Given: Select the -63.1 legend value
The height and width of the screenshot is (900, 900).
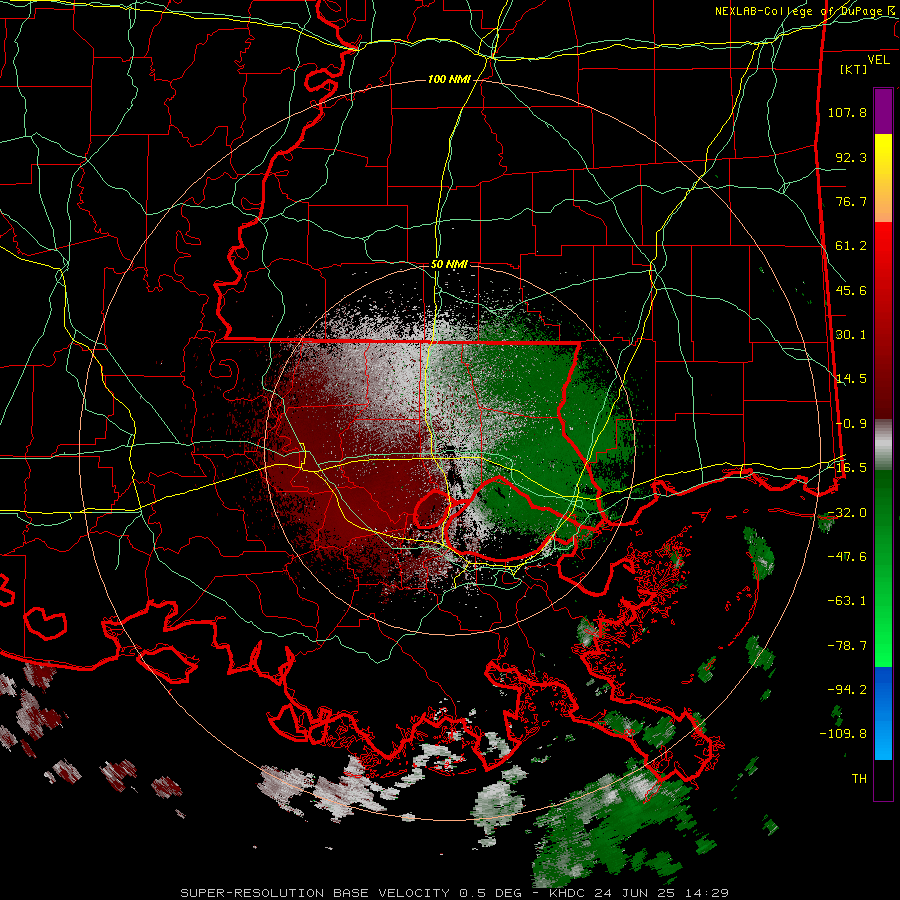Looking at the screenshot, I should [x=847, y=601].
